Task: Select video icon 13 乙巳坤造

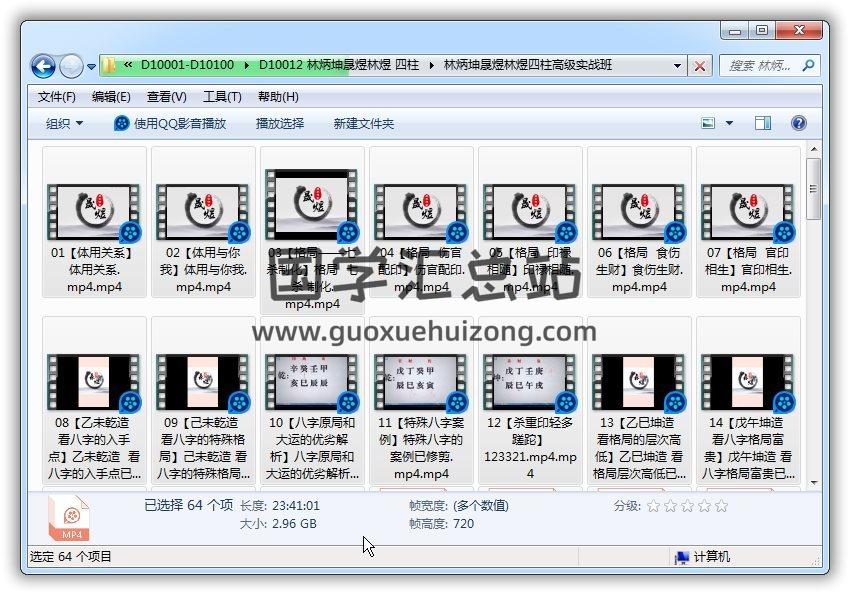Action: 638,382
